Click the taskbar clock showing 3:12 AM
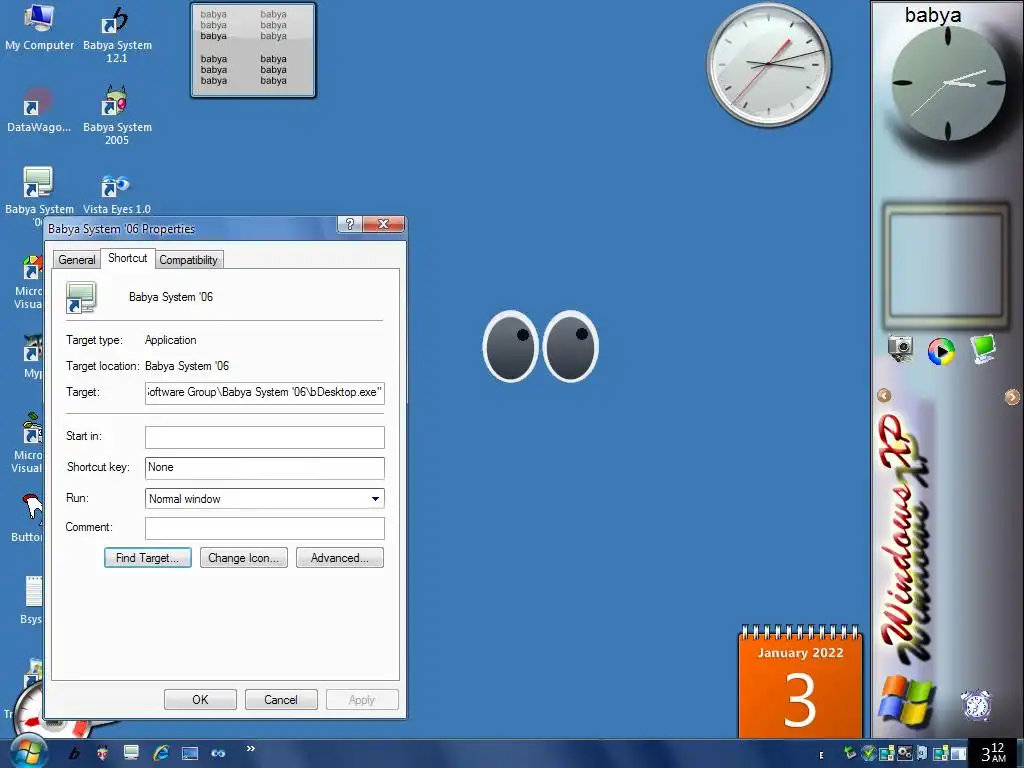 pyautogui.click(x=993, y=753)
